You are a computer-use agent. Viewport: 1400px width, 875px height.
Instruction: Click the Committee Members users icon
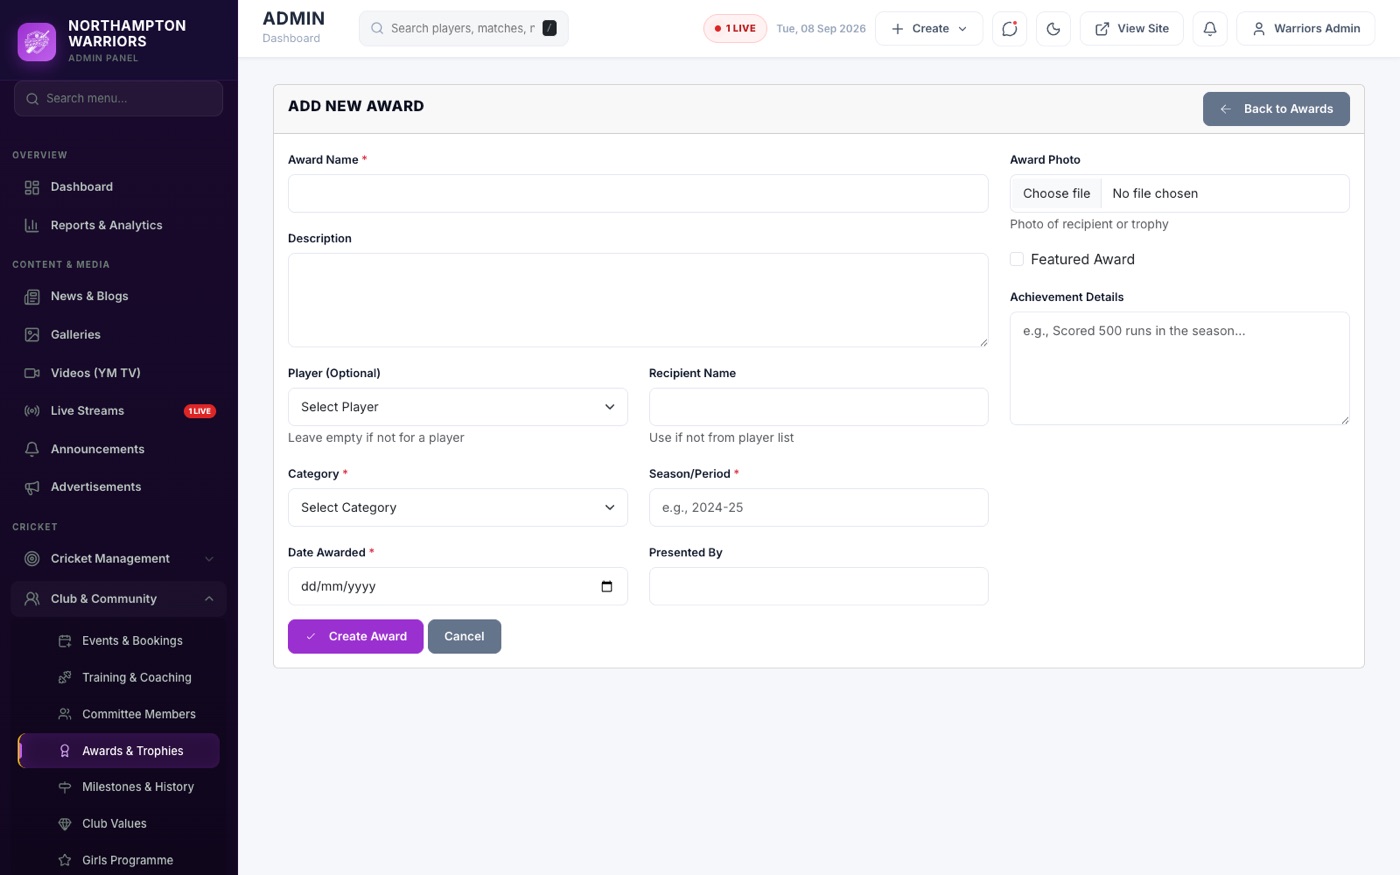click(x=65, y=714)
